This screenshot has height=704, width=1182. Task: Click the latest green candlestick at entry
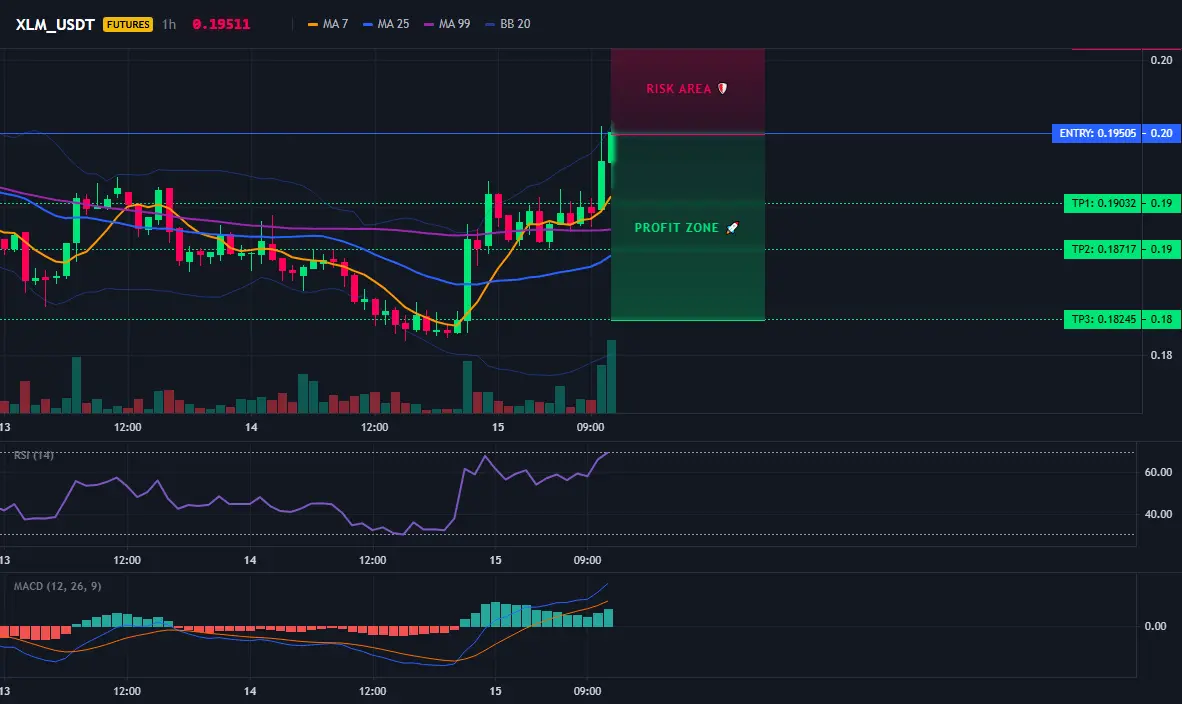(x=611, y=147)
